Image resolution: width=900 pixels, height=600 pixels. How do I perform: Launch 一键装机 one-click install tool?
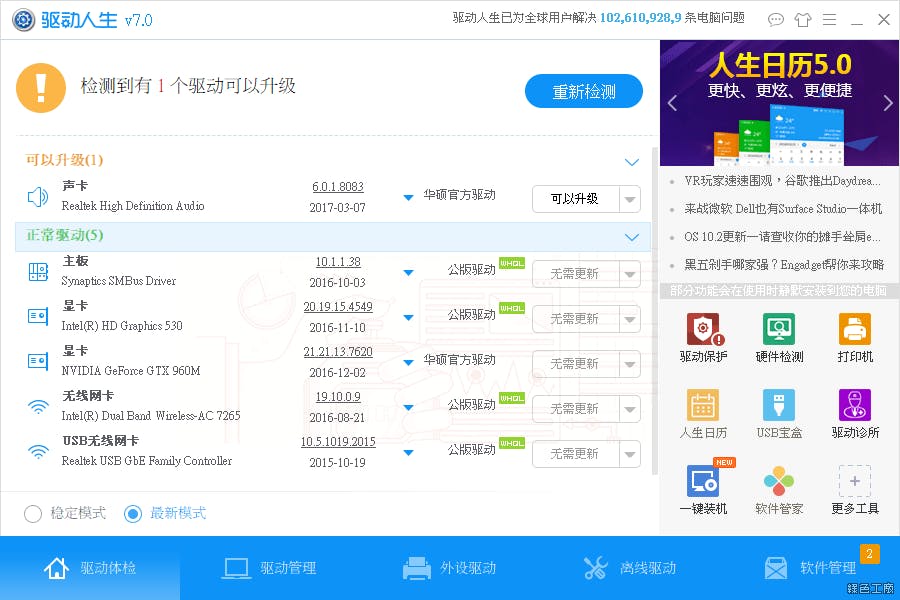703,488
